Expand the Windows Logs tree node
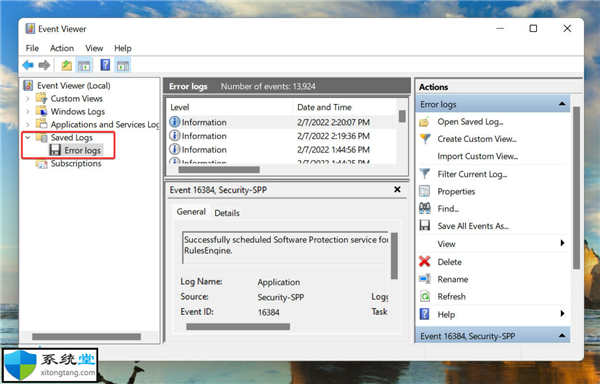This screenshot has height=384, width=600. tap(28, 112)
